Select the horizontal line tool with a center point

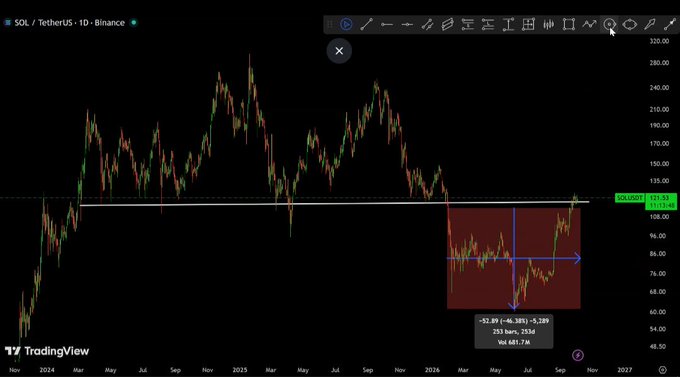click(407, 25)
